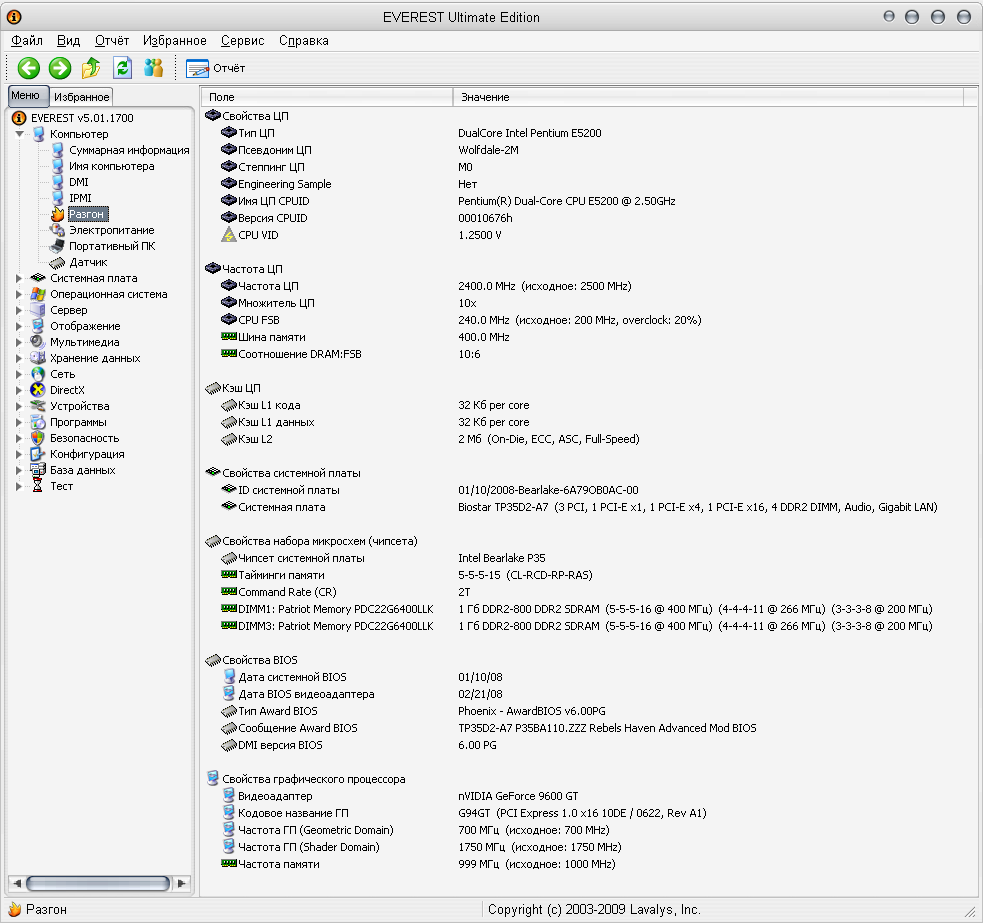Click the EVEREST v5.01.1700 info icon
This screenshot has height=923, width=983.
pos(20,118)
